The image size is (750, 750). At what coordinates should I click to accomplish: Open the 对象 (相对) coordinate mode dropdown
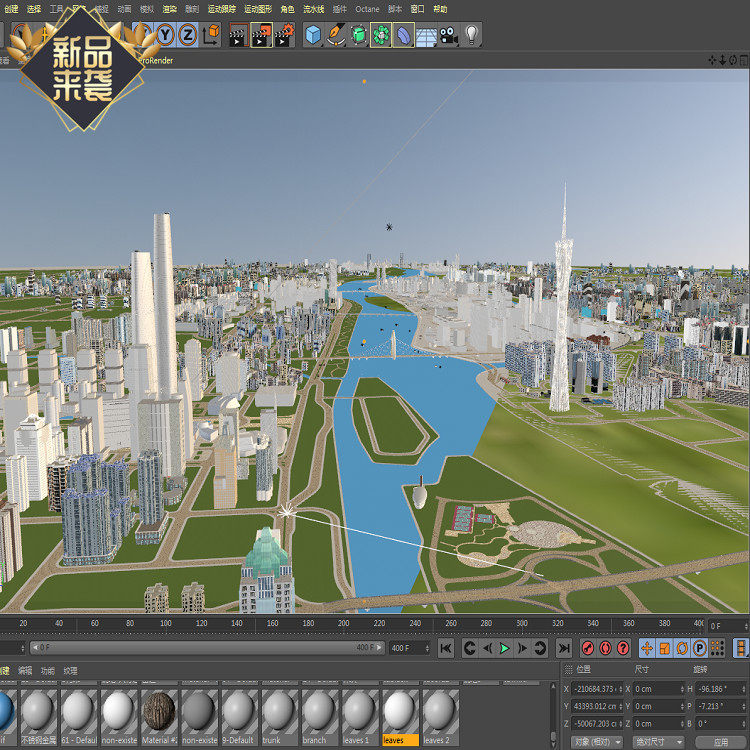(x=596, y=742)
